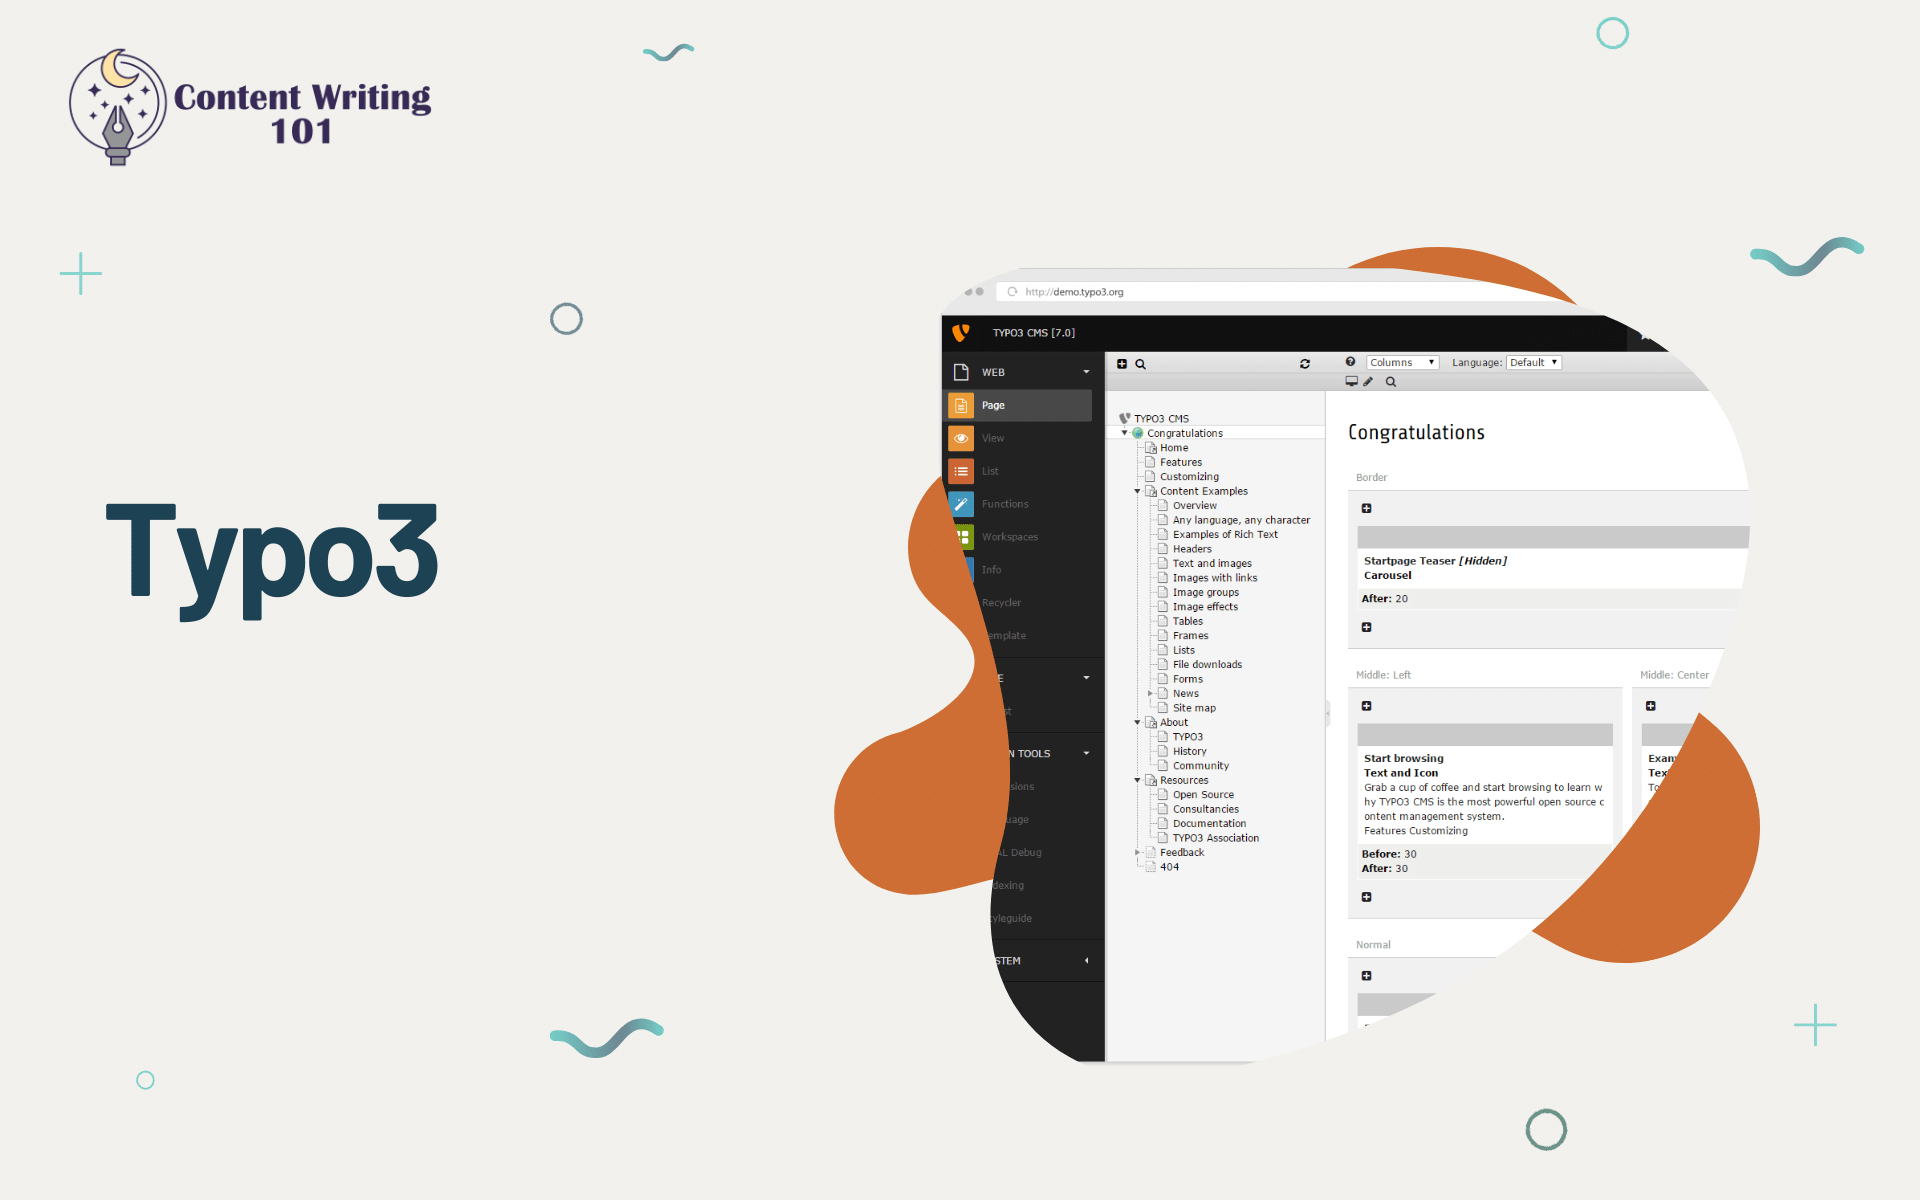Image resolution: width=1920 pixels, height=1200 pixels.
Task: Click the TYPO3 logo in top bar
Action: tap(961, 333)
